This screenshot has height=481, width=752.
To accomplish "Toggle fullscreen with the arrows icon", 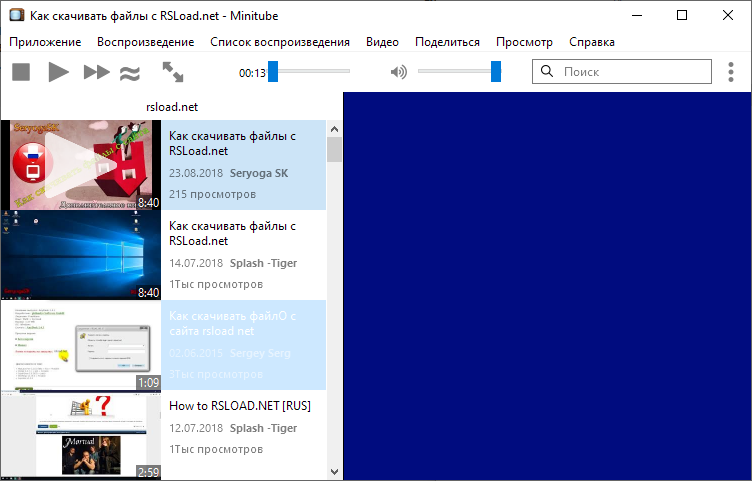I will coord(173,72).
